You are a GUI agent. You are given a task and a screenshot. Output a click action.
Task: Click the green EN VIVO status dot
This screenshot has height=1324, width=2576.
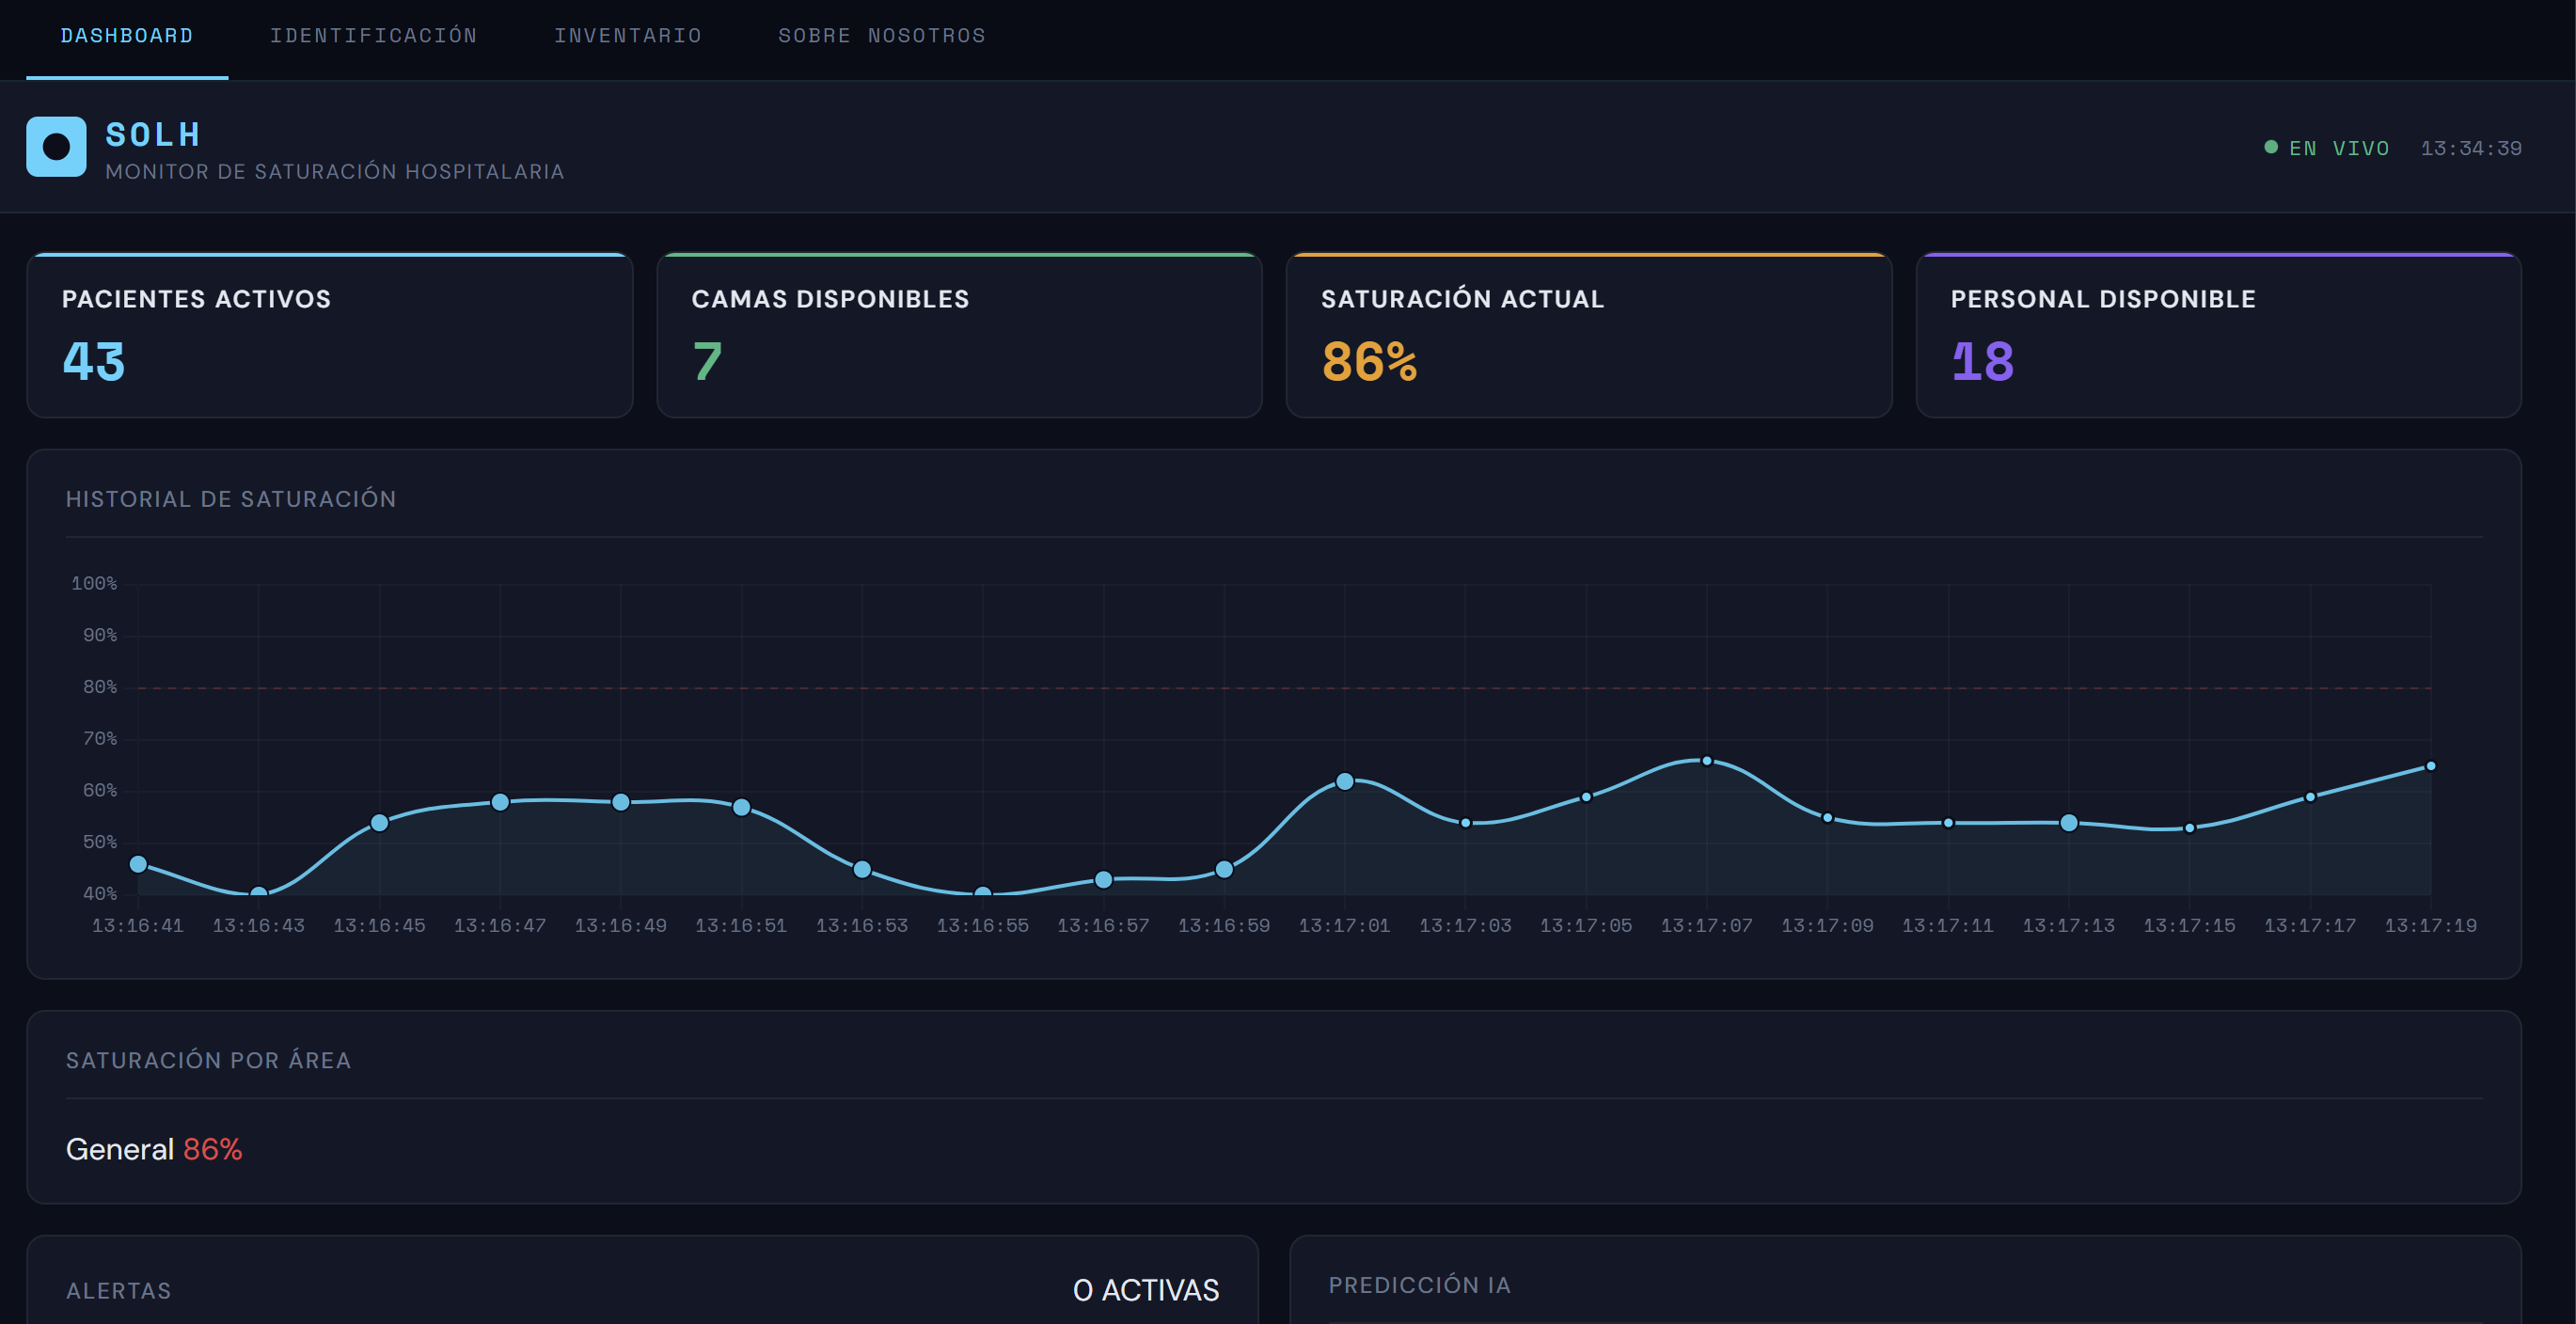2271,147
